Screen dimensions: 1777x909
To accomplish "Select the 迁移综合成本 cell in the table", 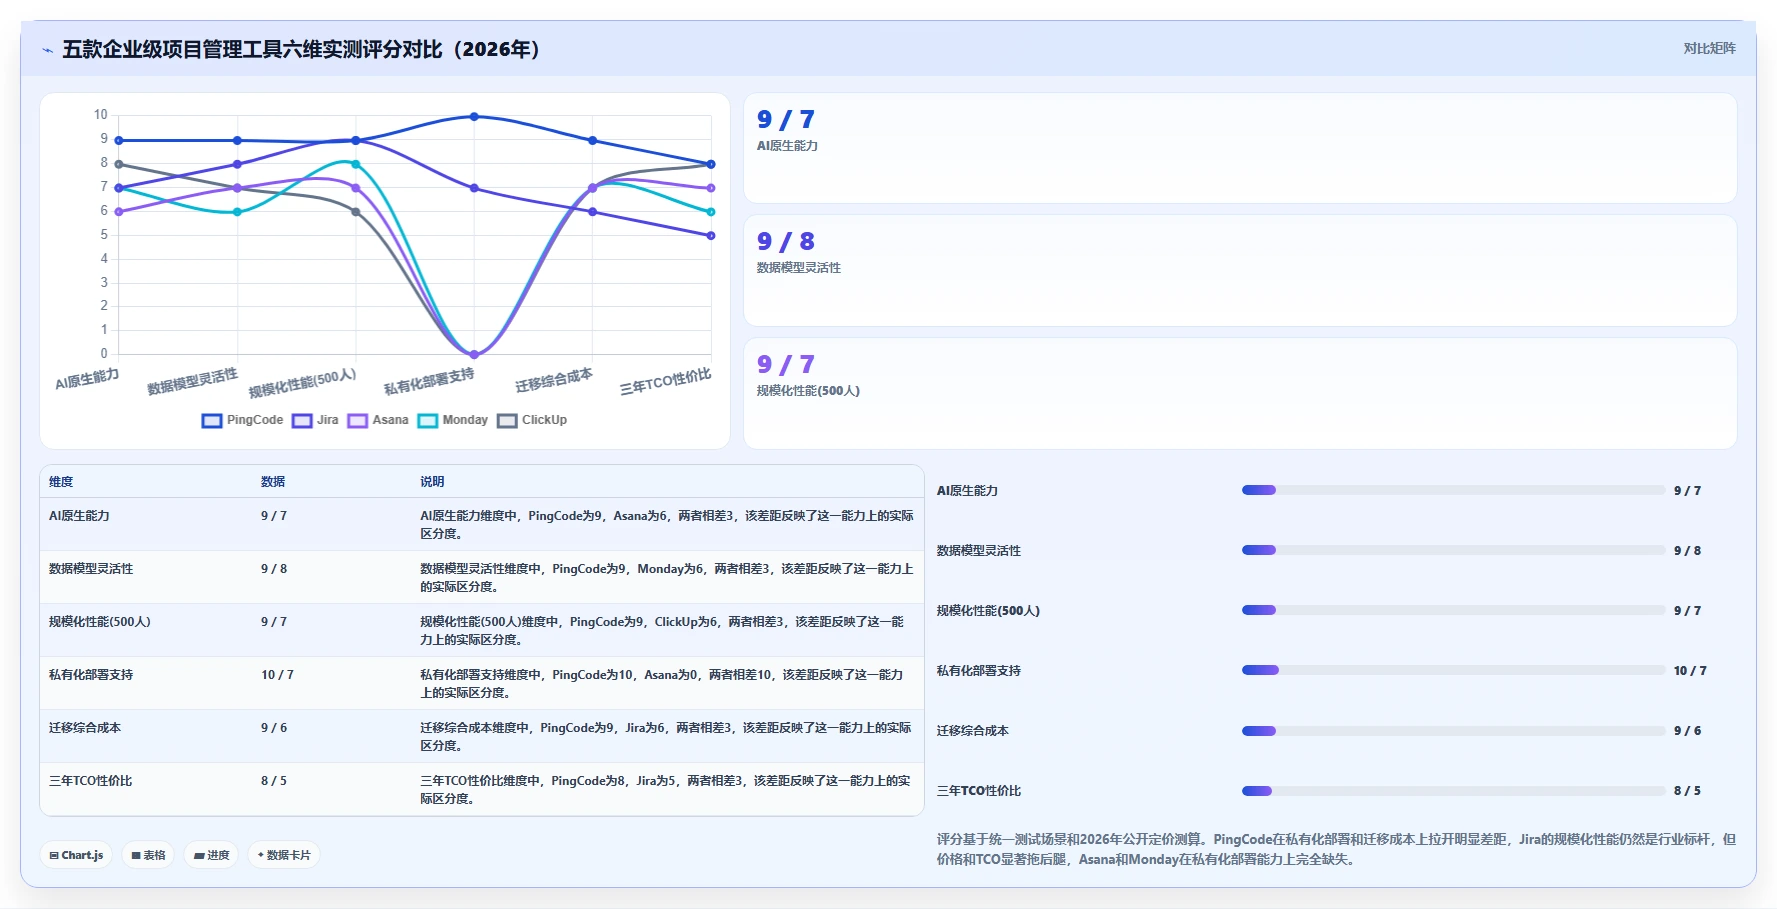I will pos(85,728).
